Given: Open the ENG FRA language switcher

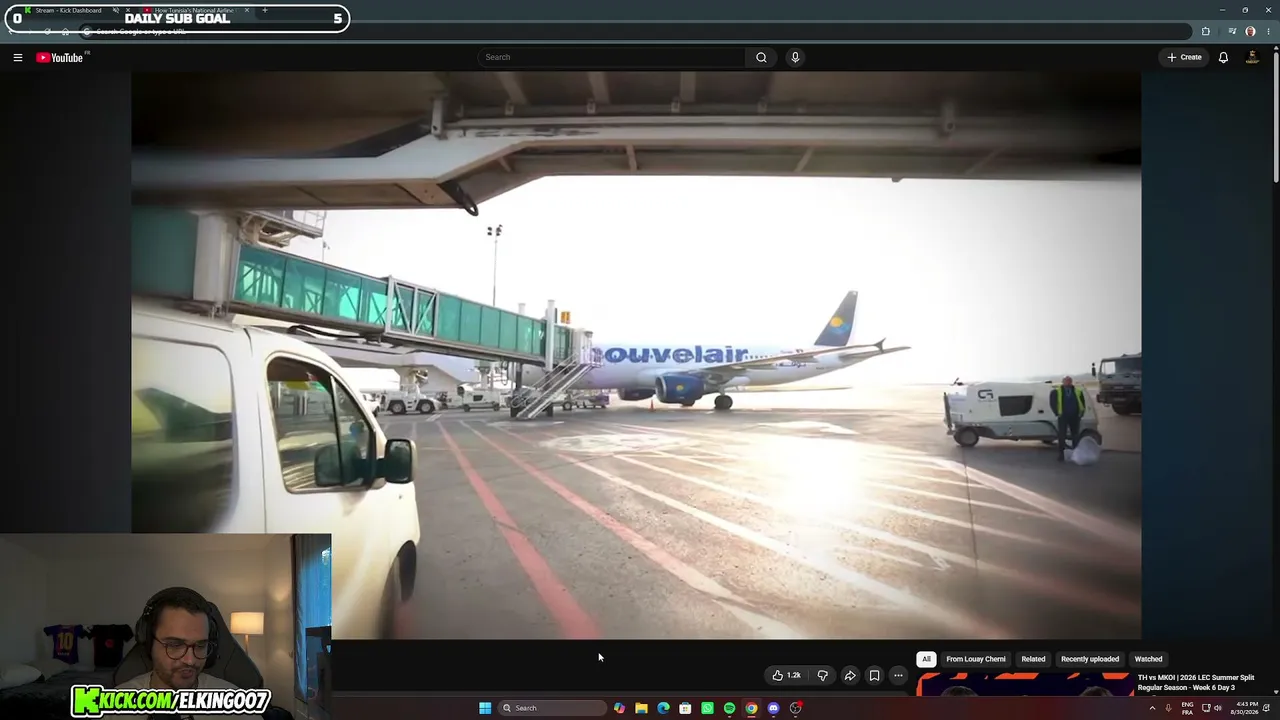Looking at the screenshot, I should pos(1187,708).
